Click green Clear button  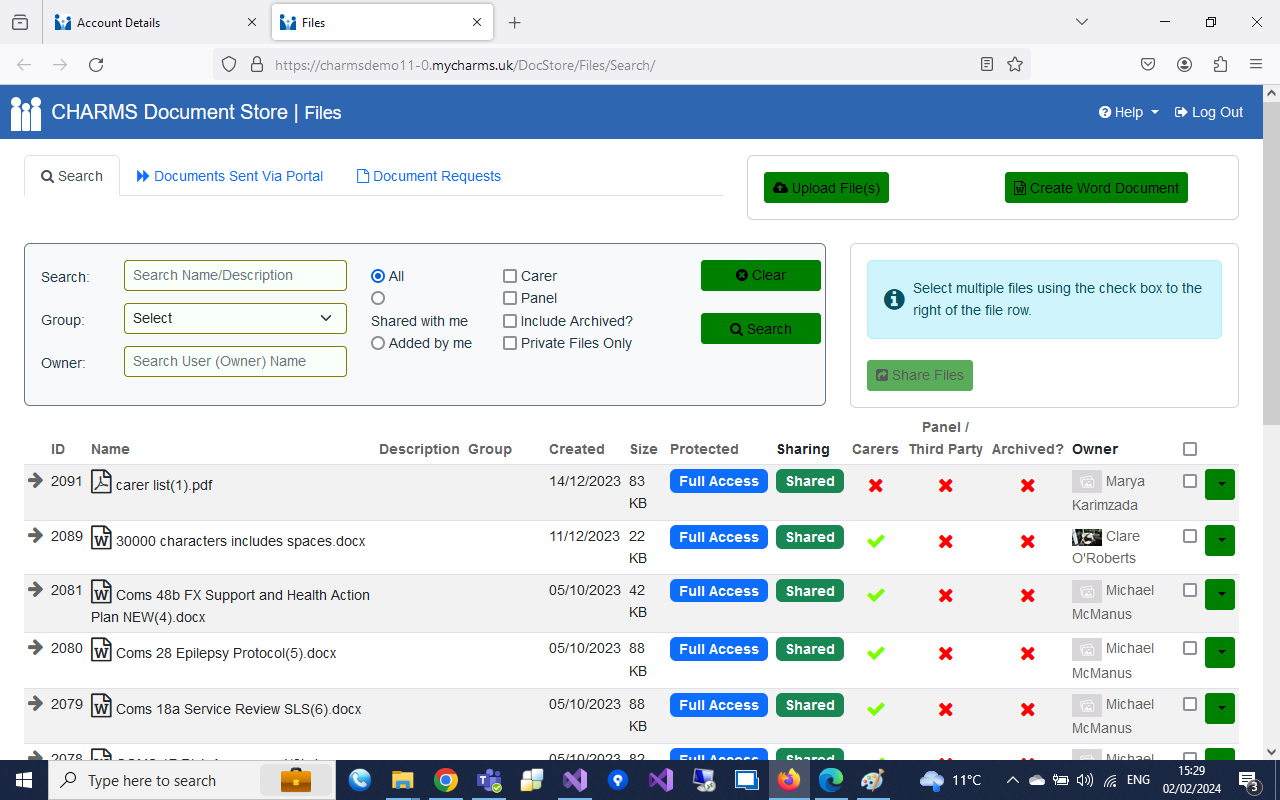(x=761, y=276)
